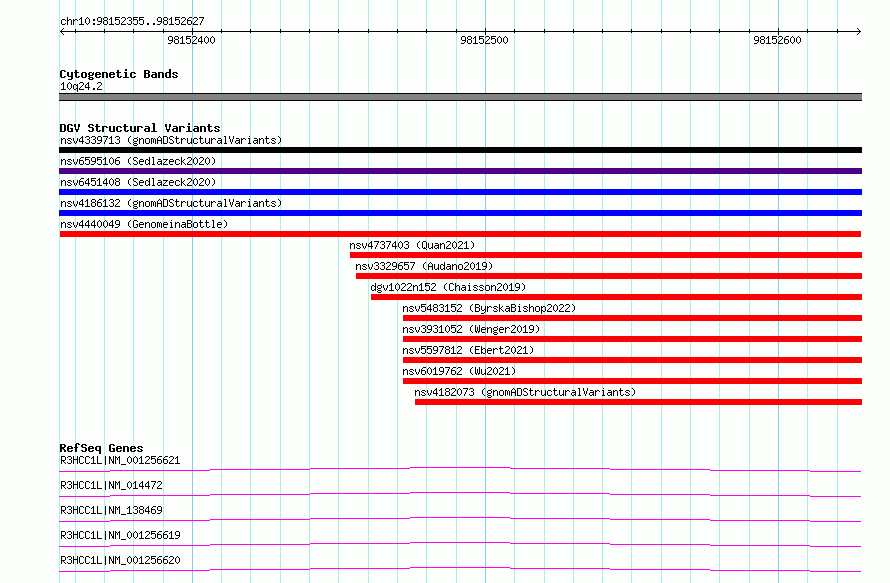This screenshot has height=583, width=890.
Task: Open variant nsv3329657 (Audano2019) label
Action: 424,266
